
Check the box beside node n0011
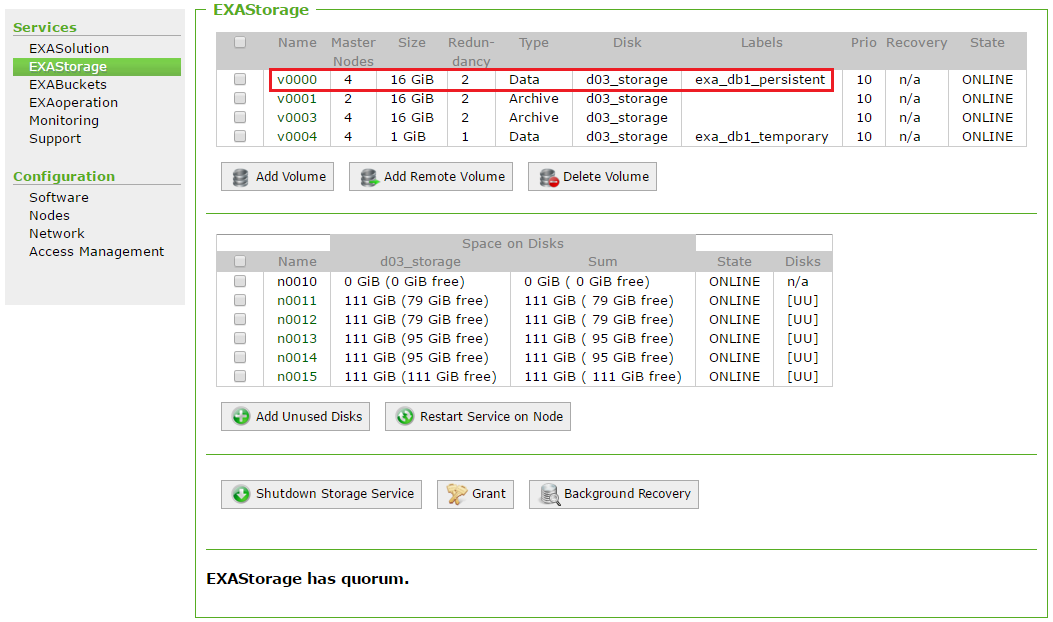[240, 300]
